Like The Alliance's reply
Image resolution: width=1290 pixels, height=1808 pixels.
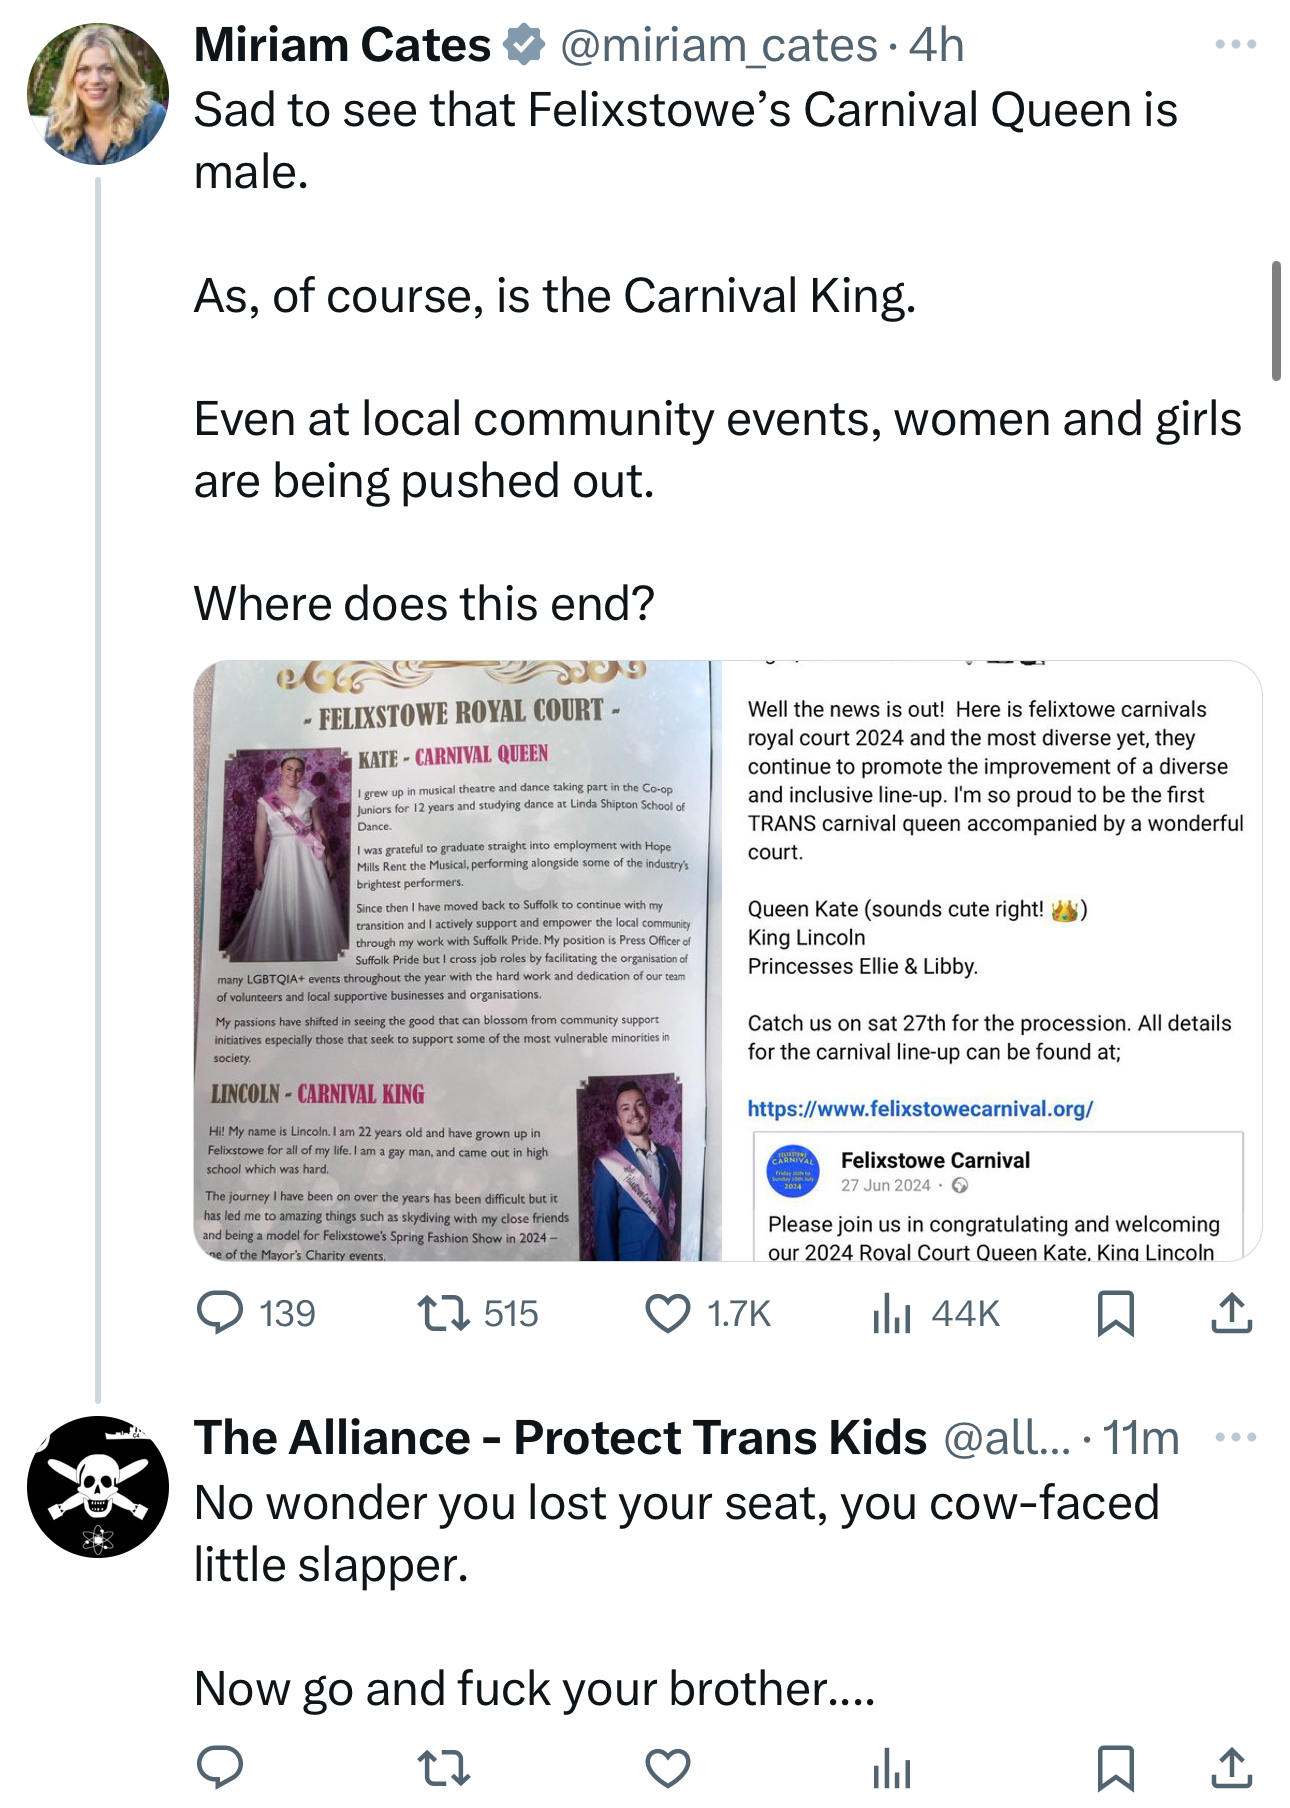tap(668, 1768)
